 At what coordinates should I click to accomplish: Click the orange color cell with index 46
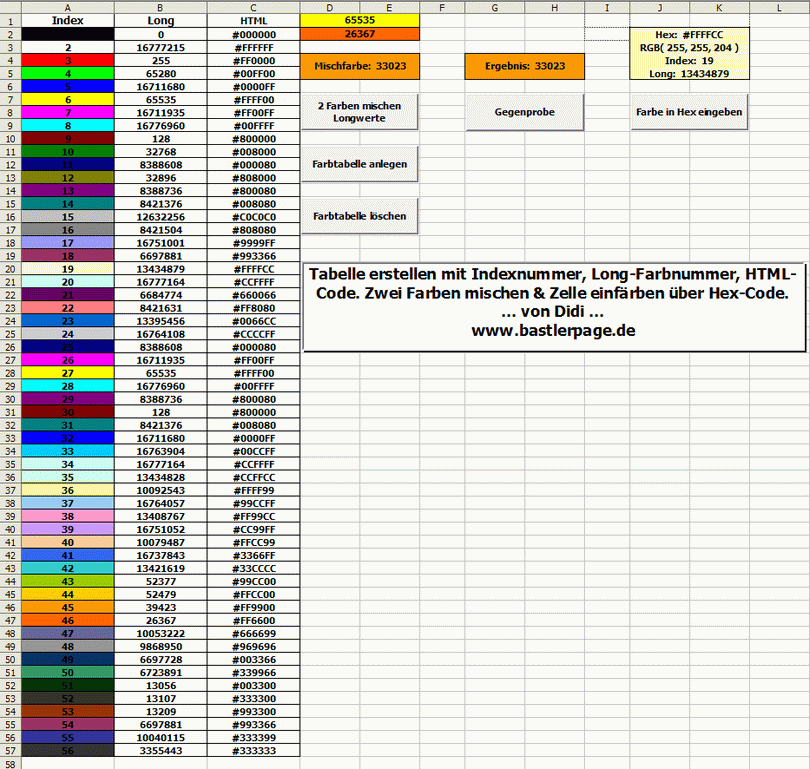point(68,620)
